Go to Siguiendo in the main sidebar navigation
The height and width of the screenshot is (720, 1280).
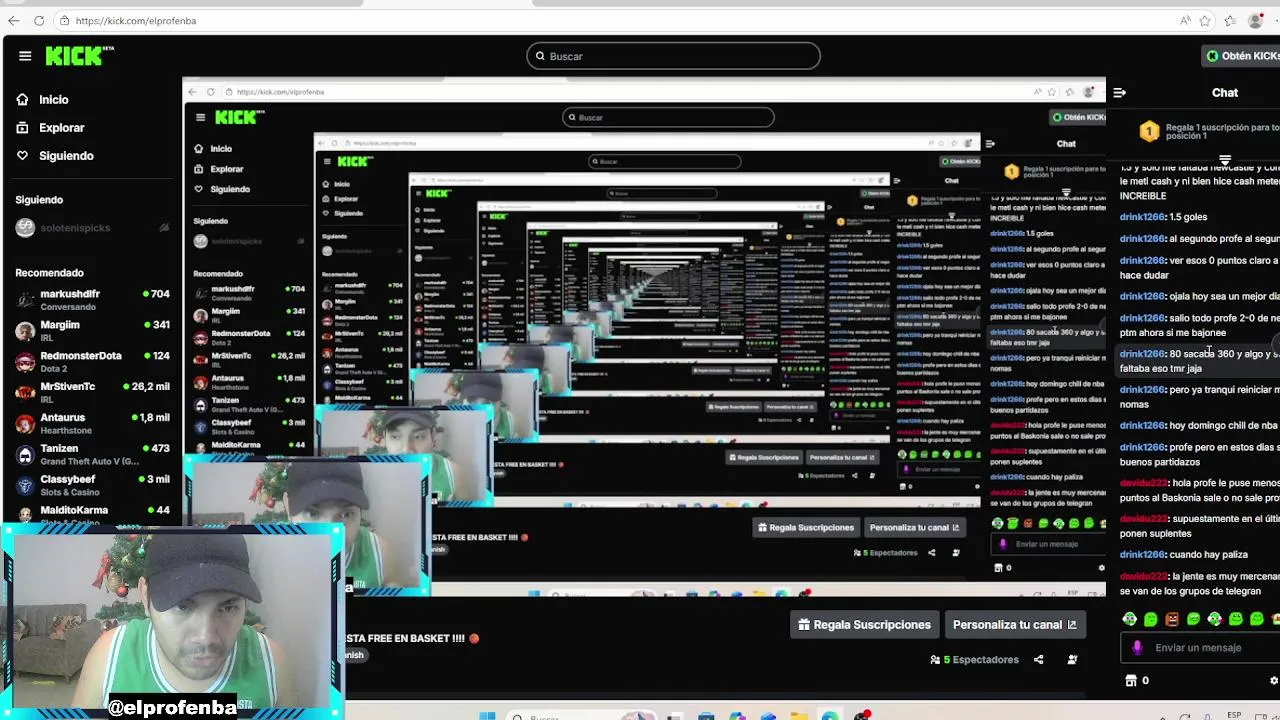tap(66, 156)
